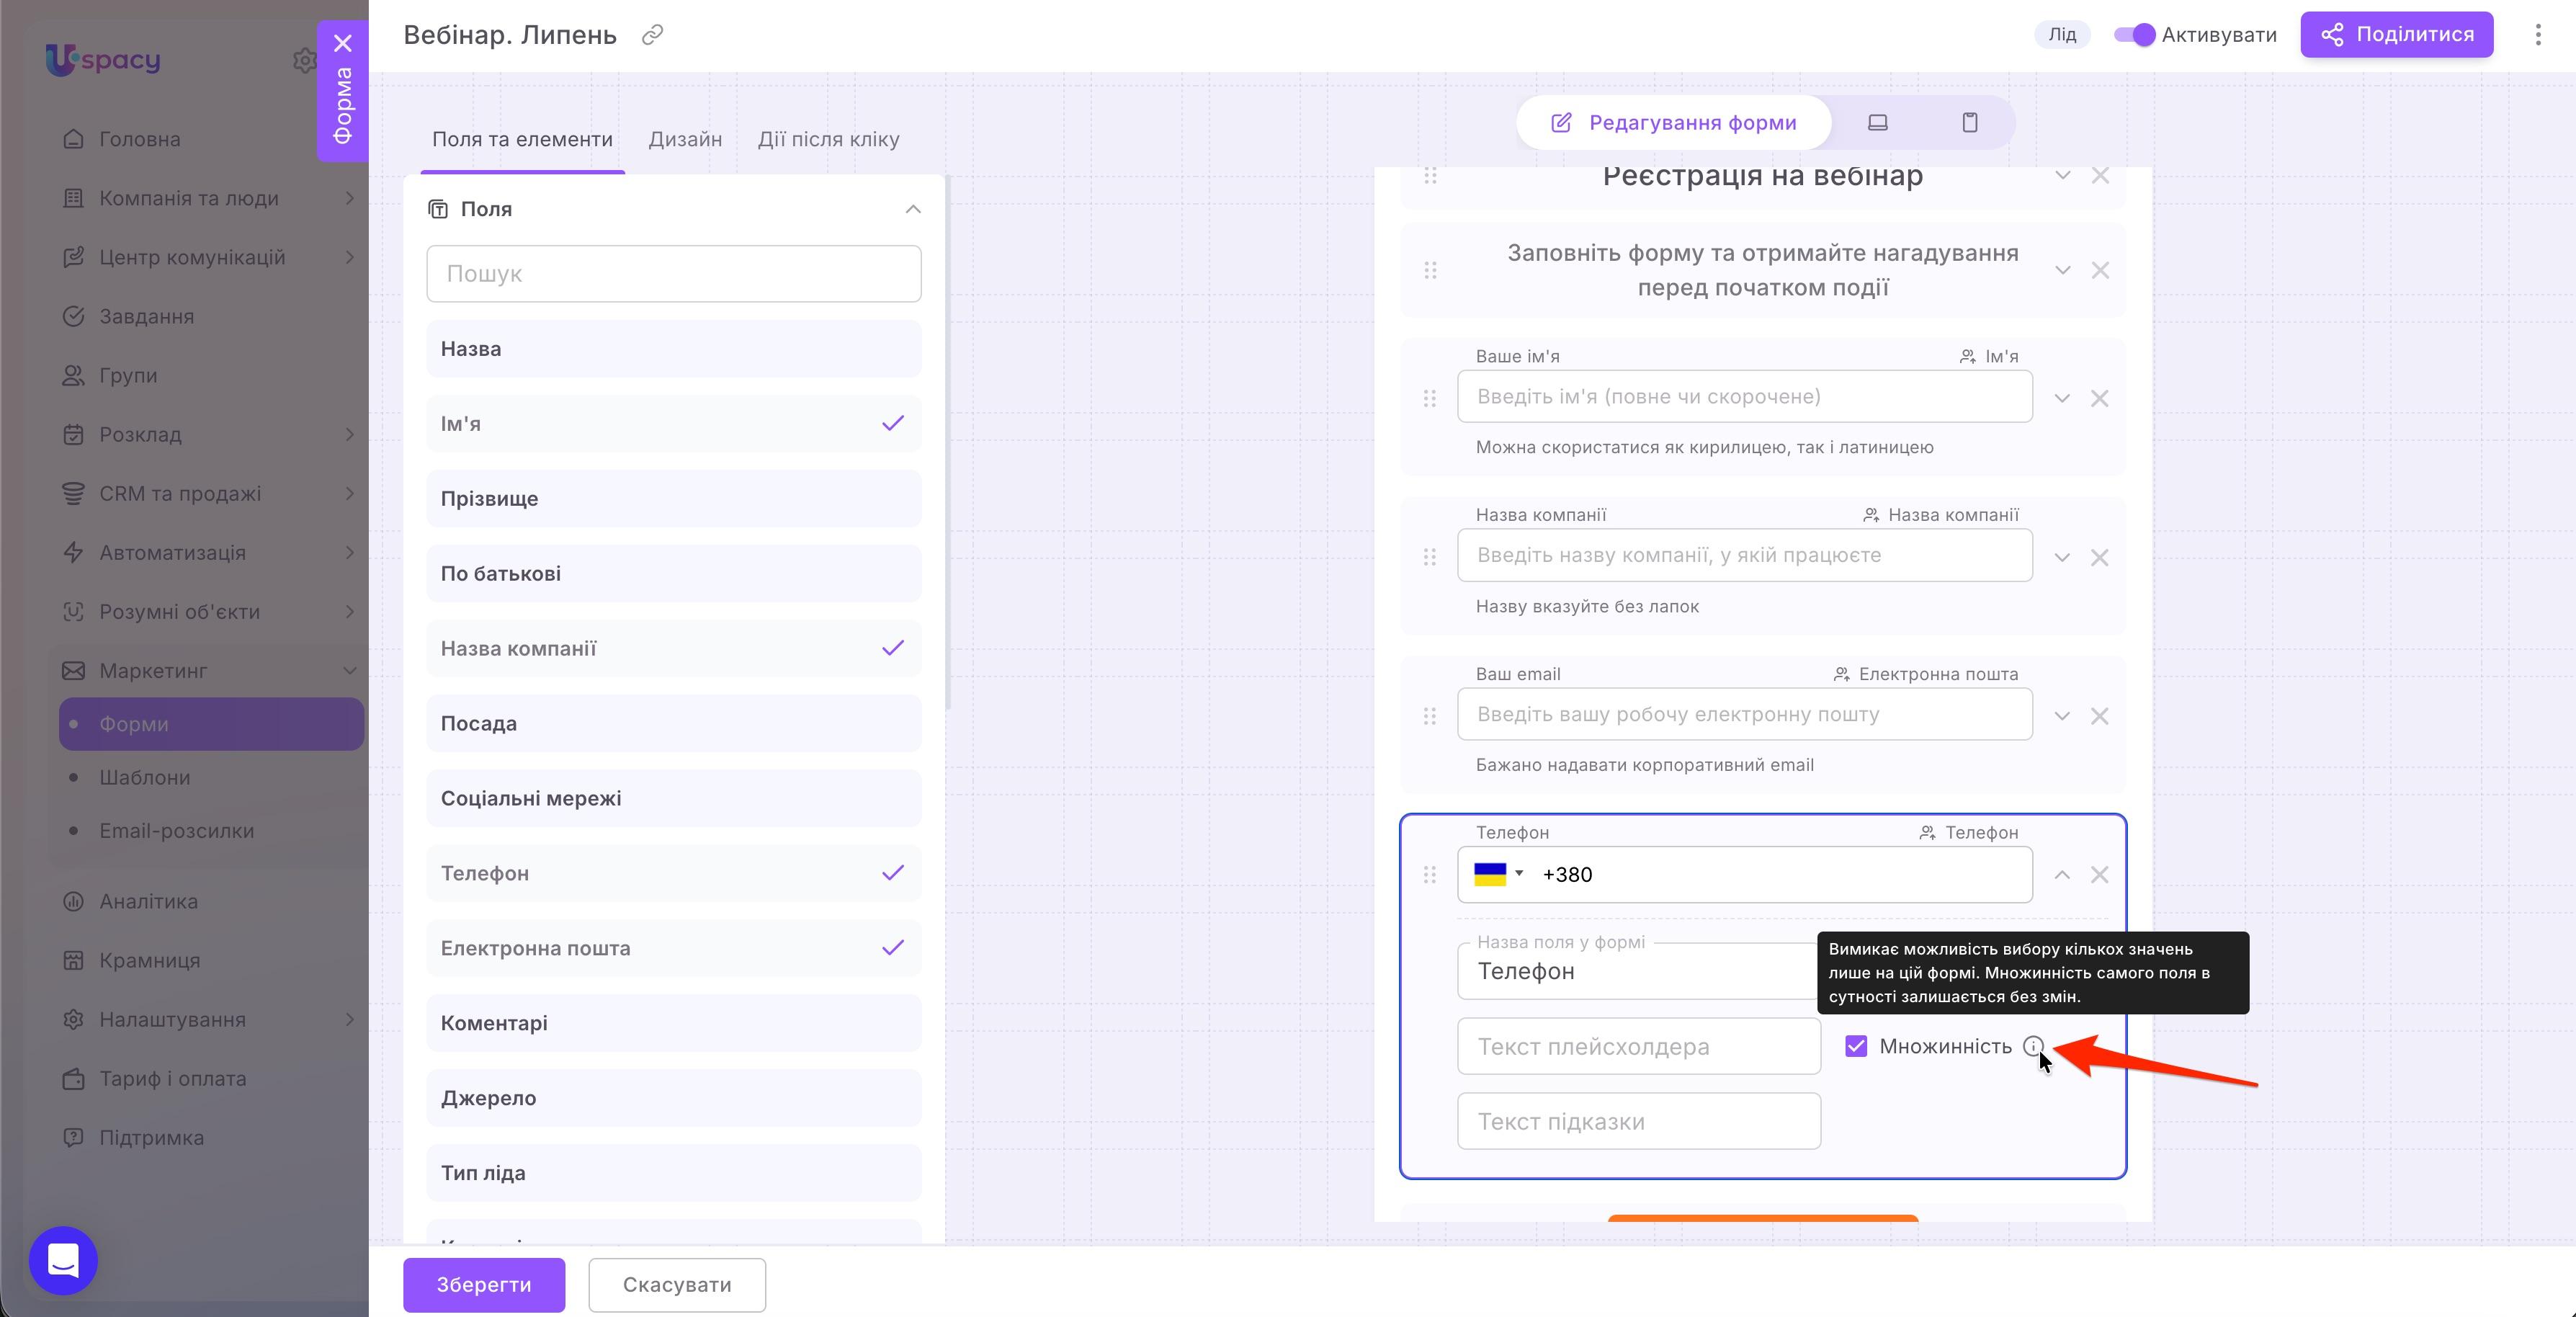Switch to mobile preview icon
The height and width of the screenshot is (1317, 2576).
[1969, 122]
